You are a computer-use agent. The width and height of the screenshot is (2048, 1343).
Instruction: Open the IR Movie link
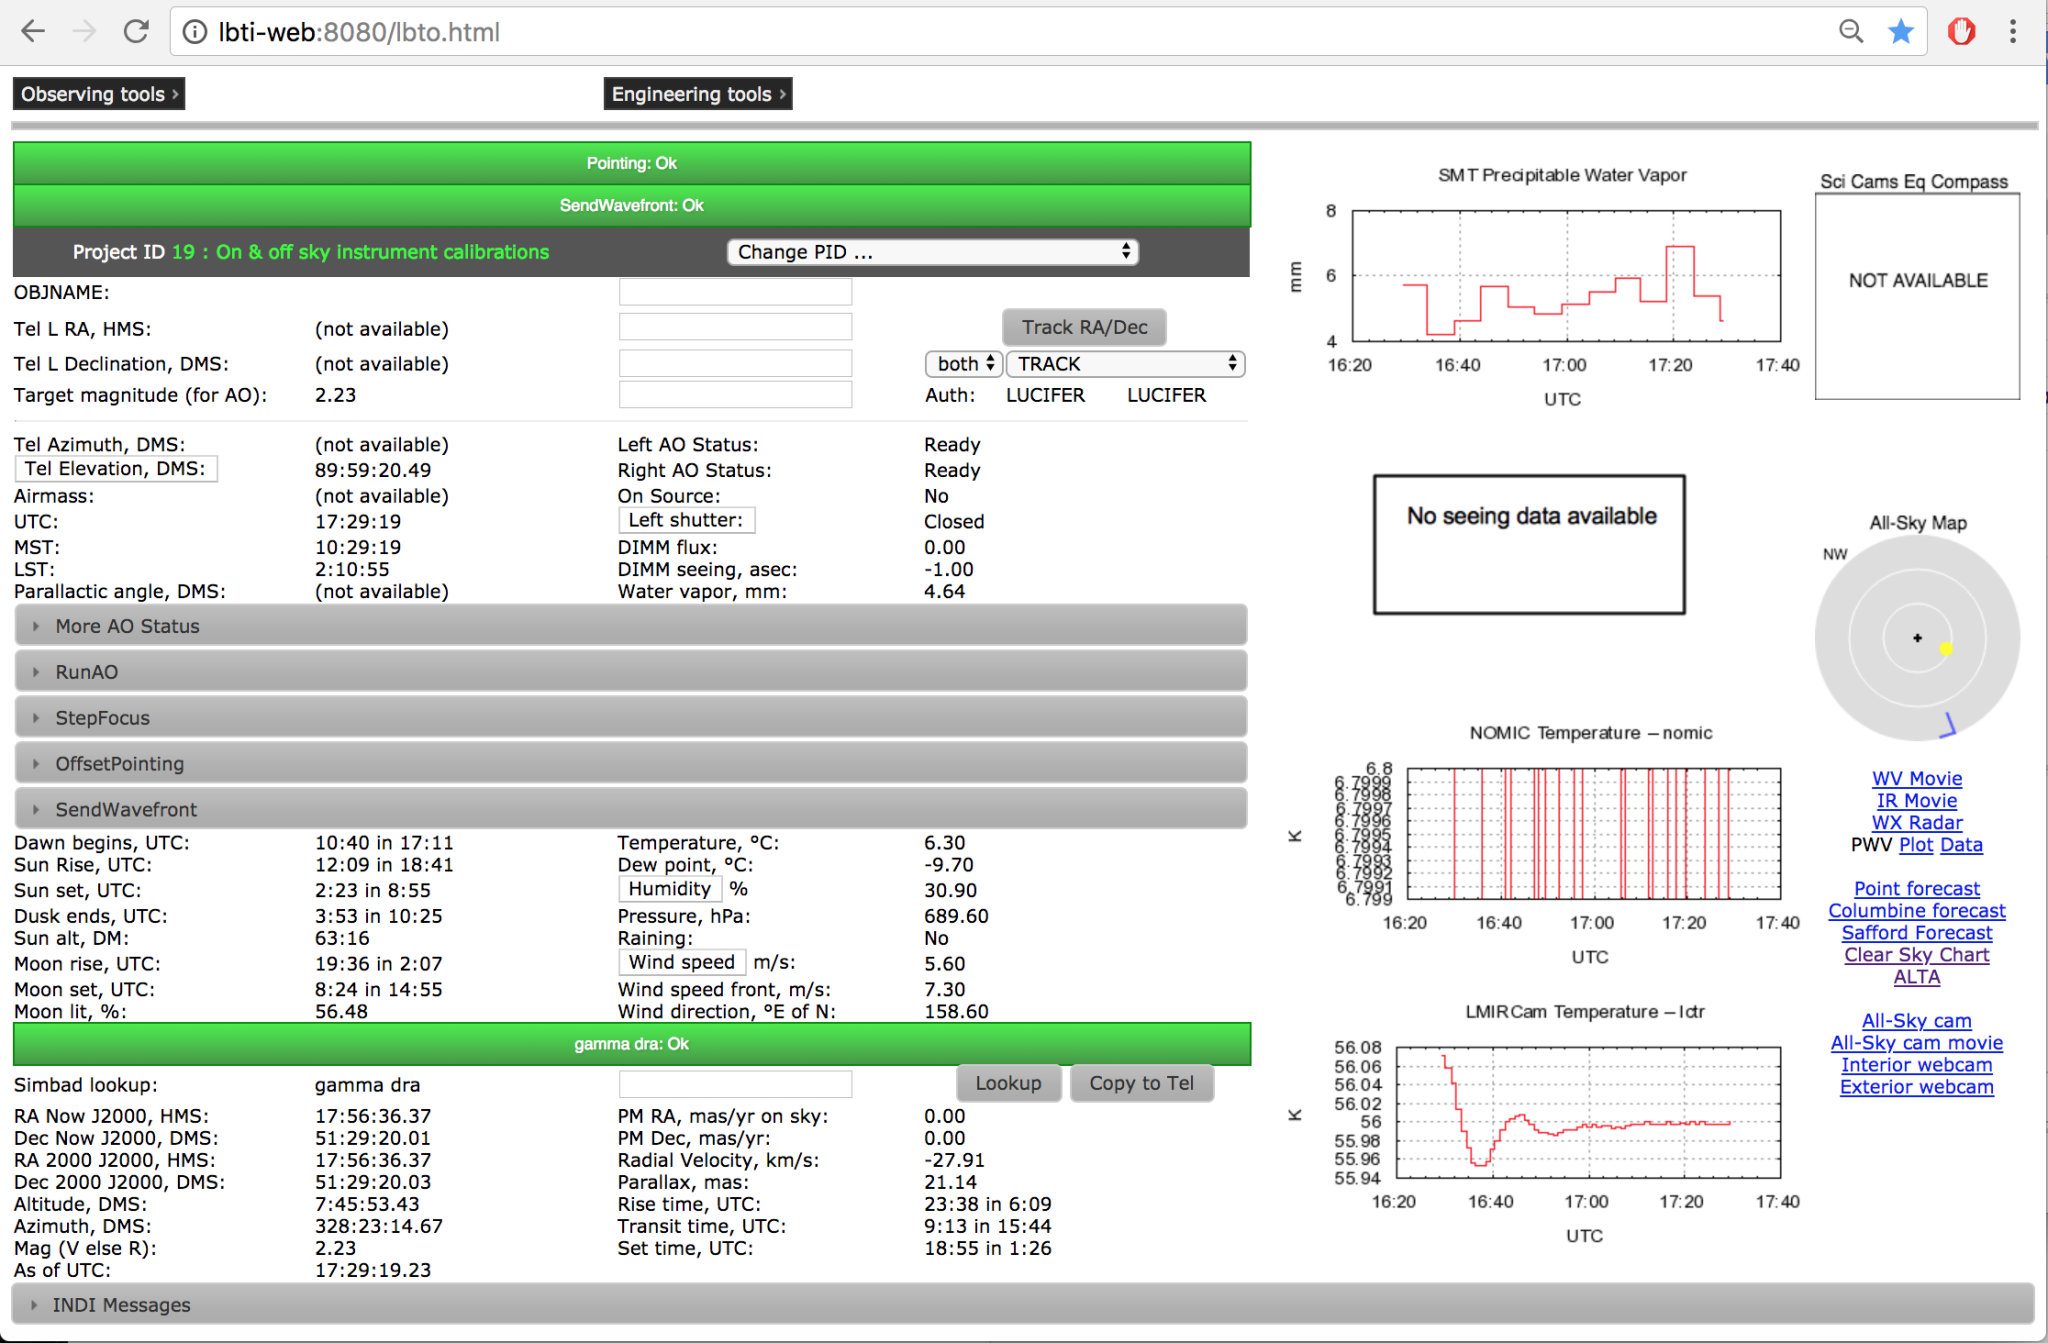coord(1916,800)
